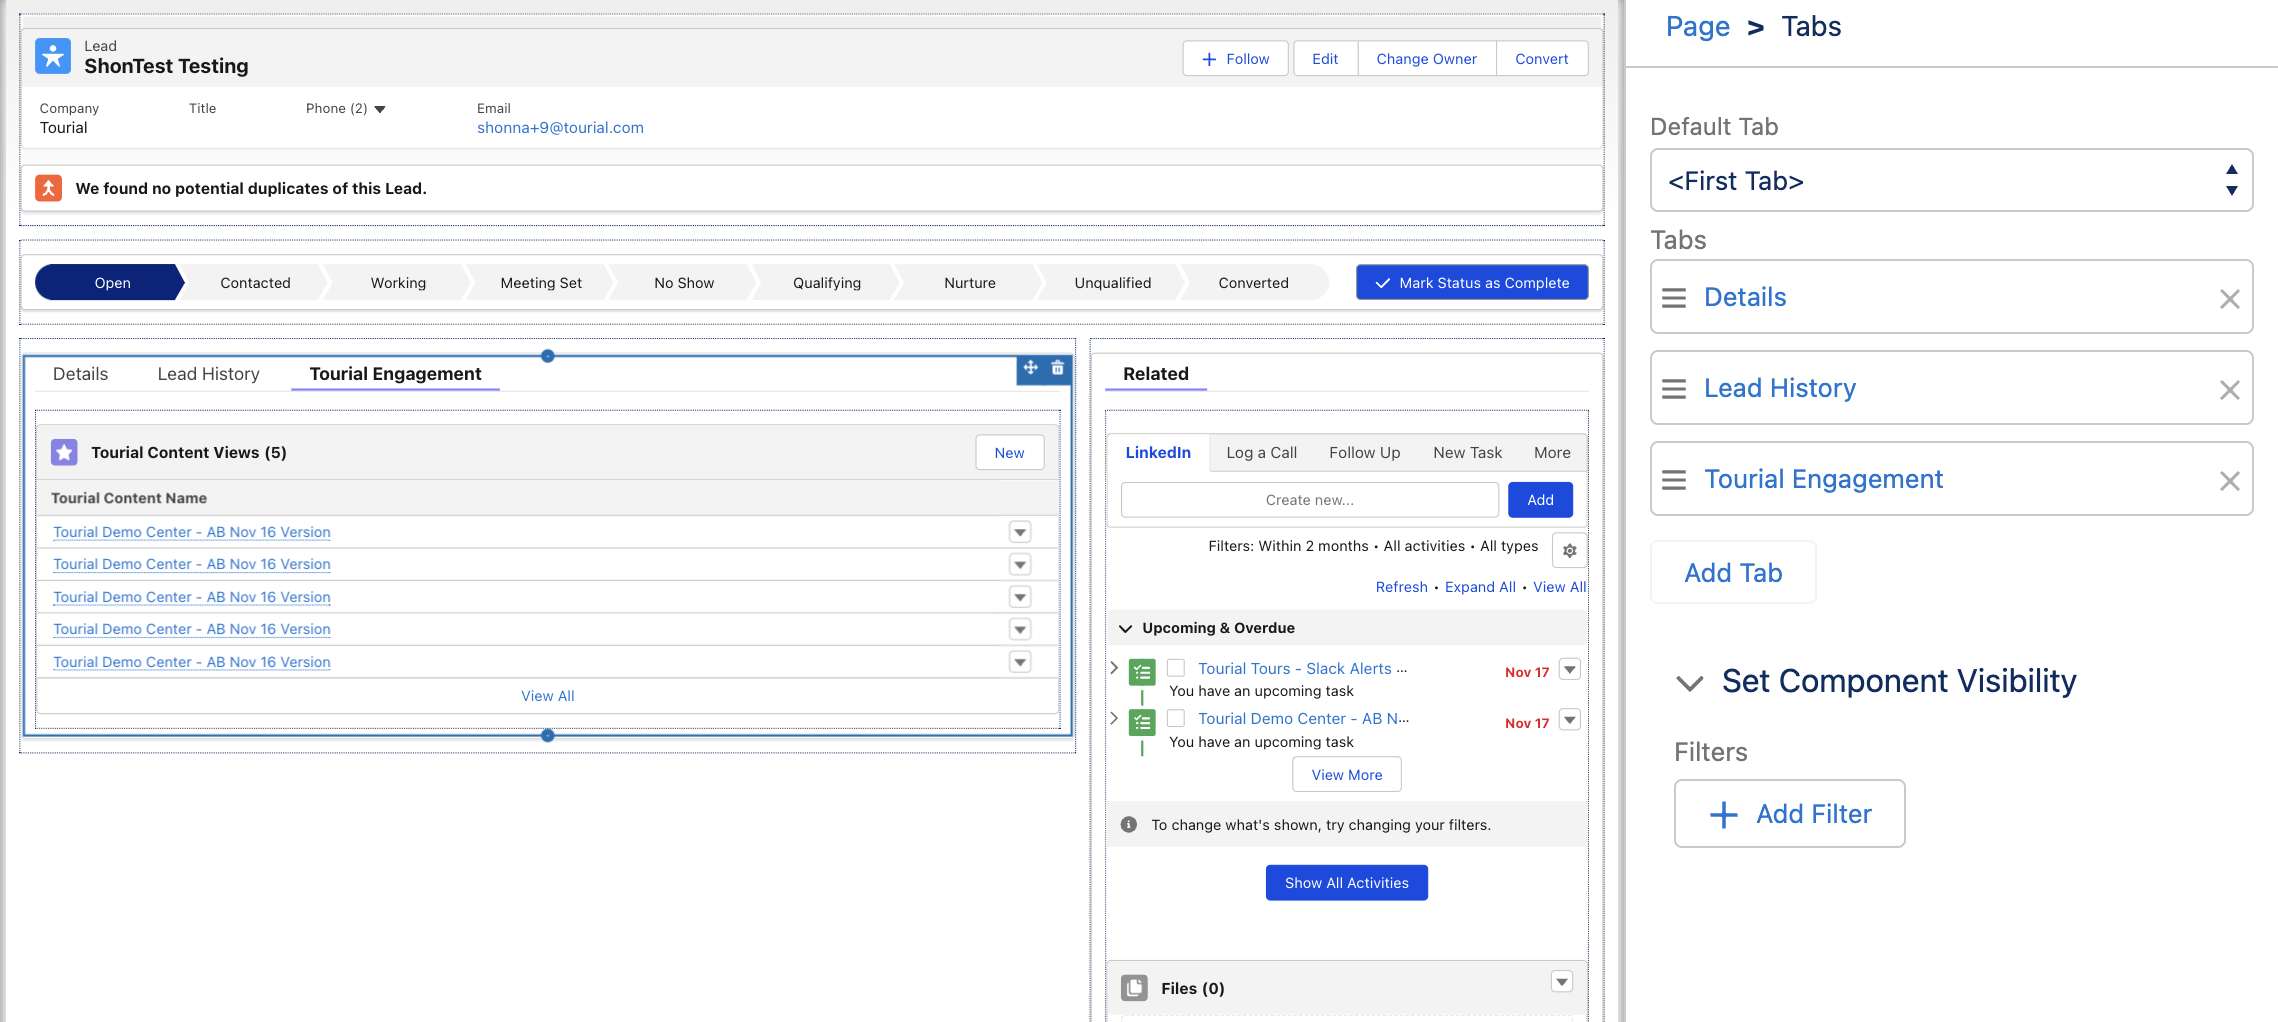This screenshot has height=1022, width=2278.
Task: Click Mark Status as Complete button
Action: click(1471, 283)
